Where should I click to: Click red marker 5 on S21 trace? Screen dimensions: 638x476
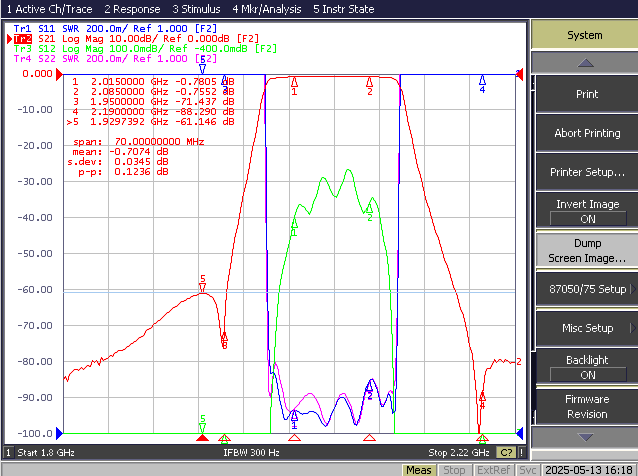203,284
